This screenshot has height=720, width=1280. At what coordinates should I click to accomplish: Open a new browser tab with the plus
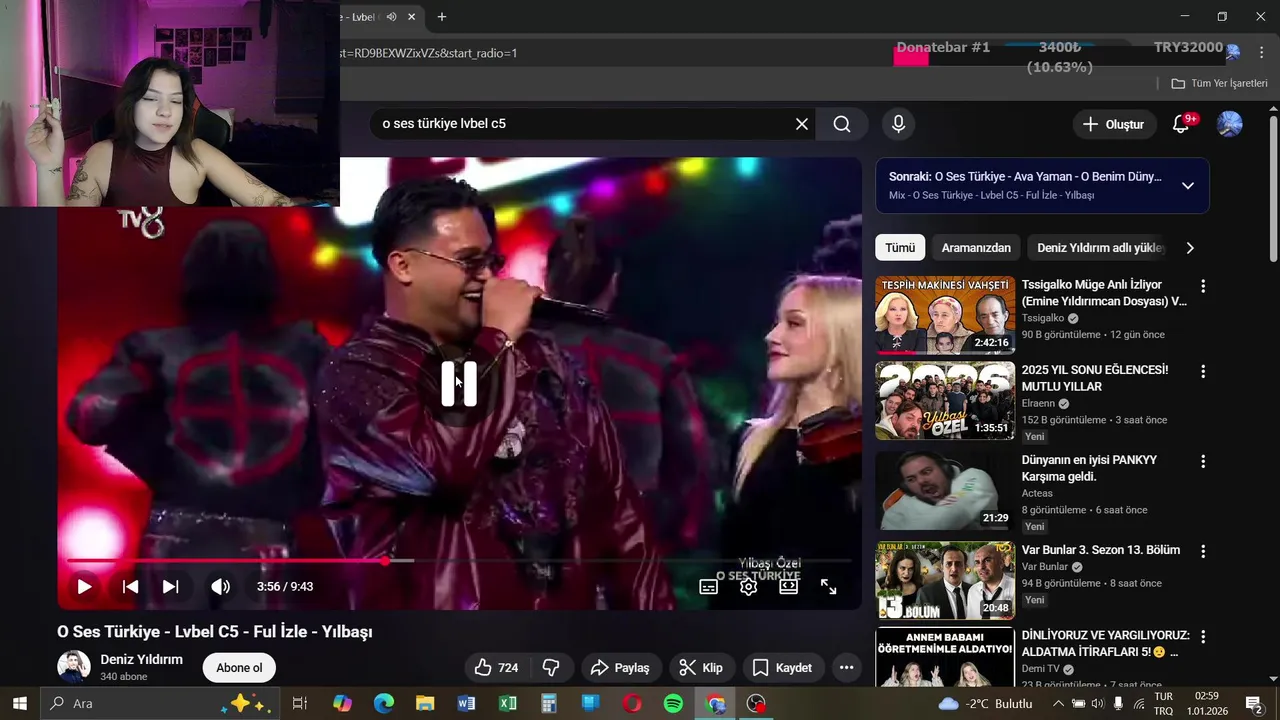coord(441,16)
